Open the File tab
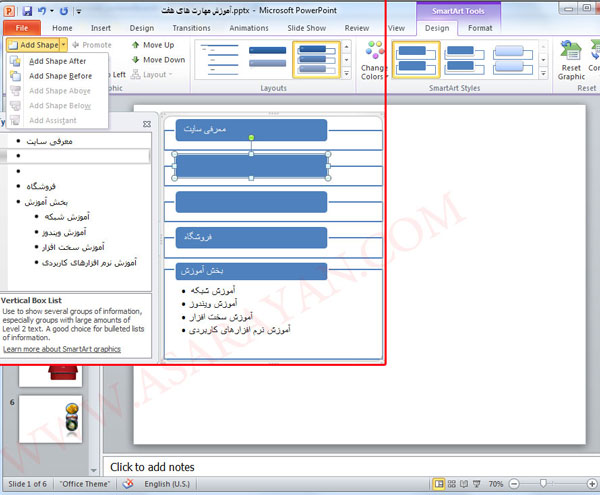Viewport: 600px width, 495px height. (x=22, y=28)
